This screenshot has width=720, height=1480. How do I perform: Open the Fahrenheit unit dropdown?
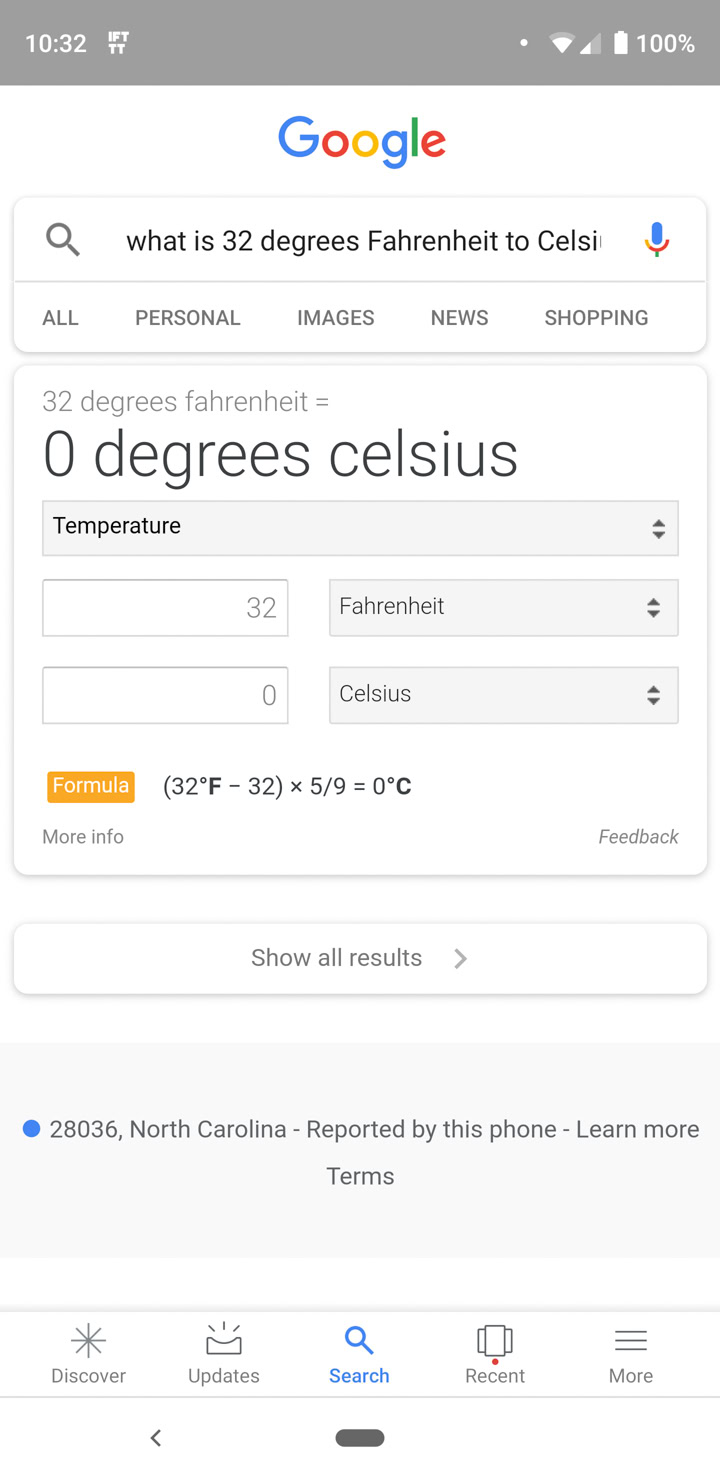503,607
